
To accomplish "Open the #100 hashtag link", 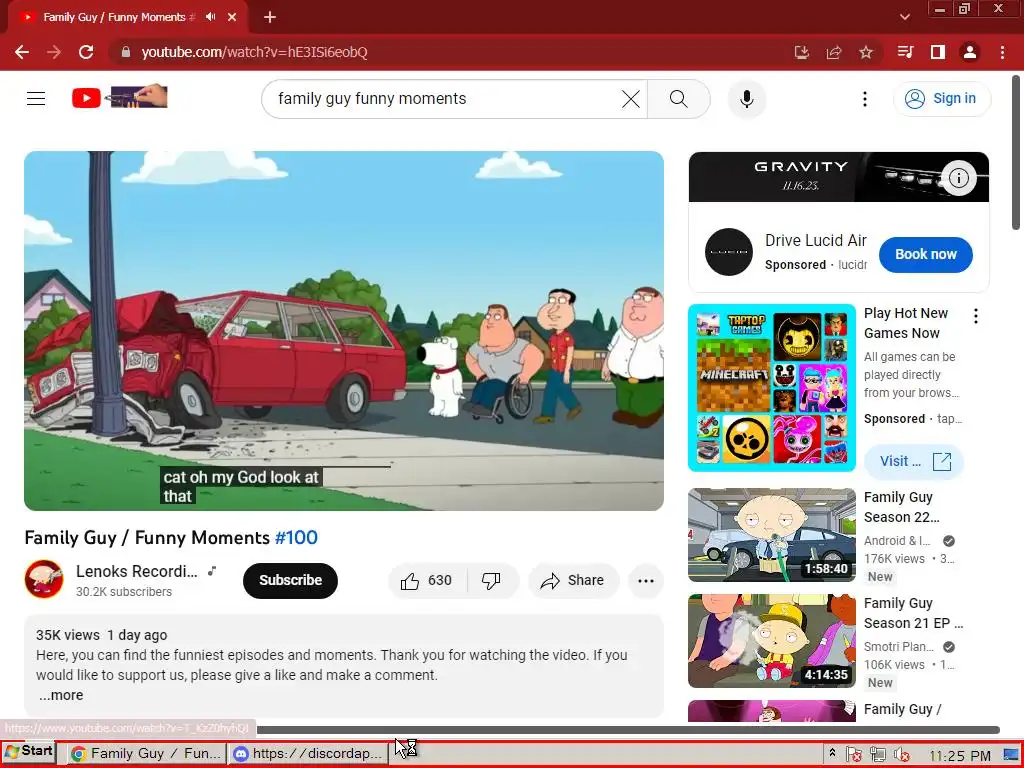I will (296, 537).
